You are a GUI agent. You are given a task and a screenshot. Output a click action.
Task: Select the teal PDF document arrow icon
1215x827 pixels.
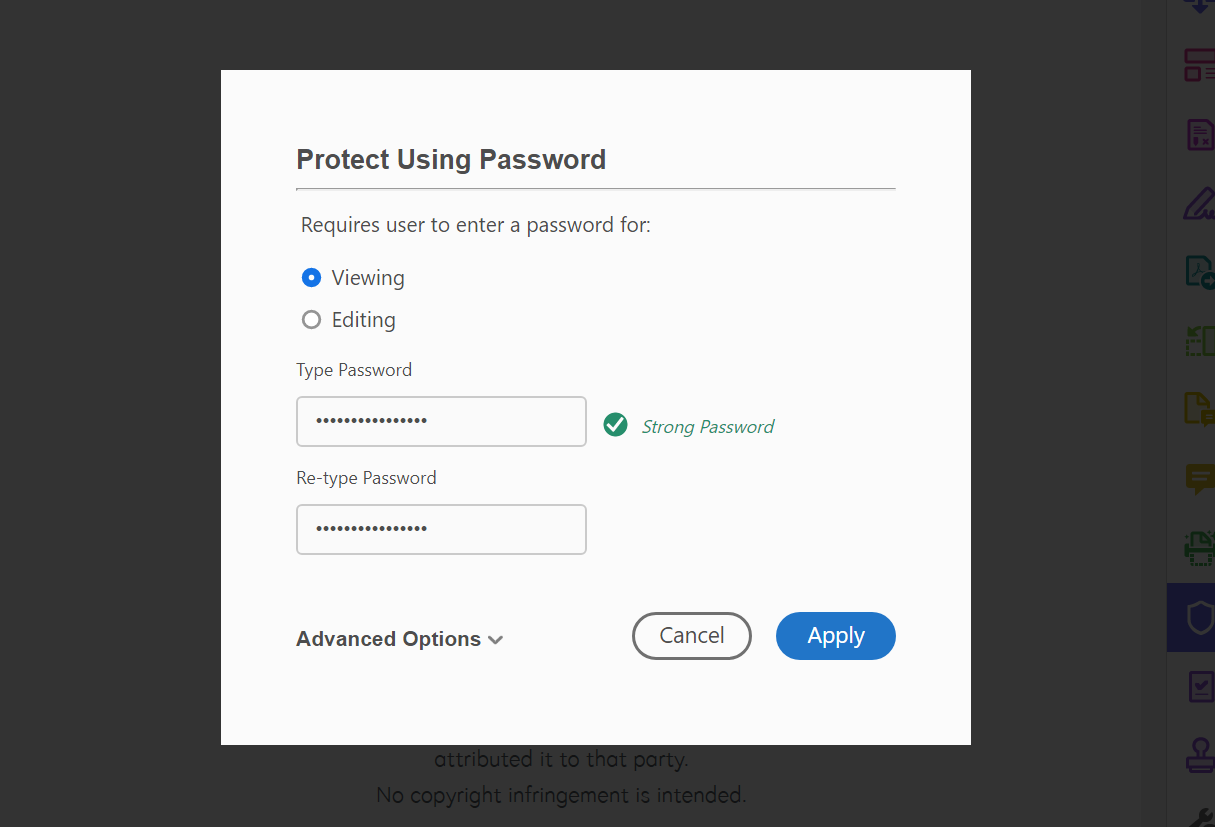pos(1199,271)
